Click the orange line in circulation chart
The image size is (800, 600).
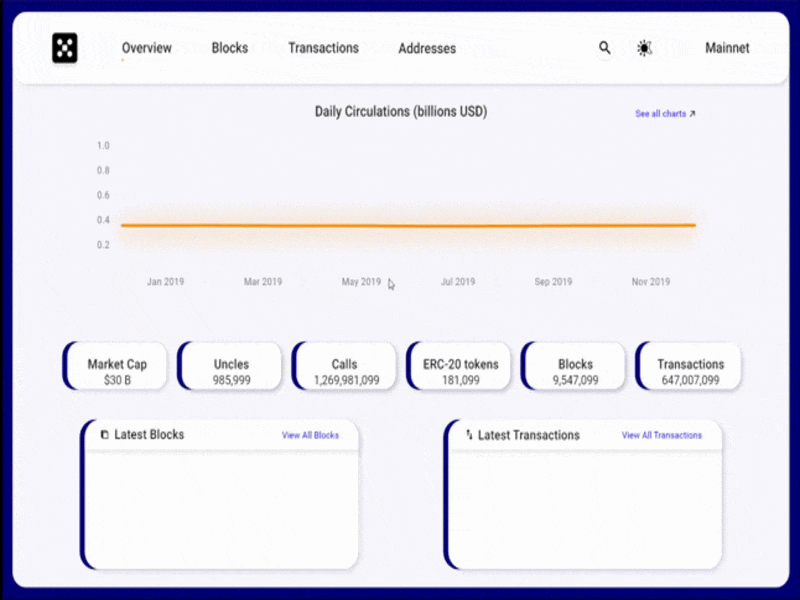click(x=408, y=226)
